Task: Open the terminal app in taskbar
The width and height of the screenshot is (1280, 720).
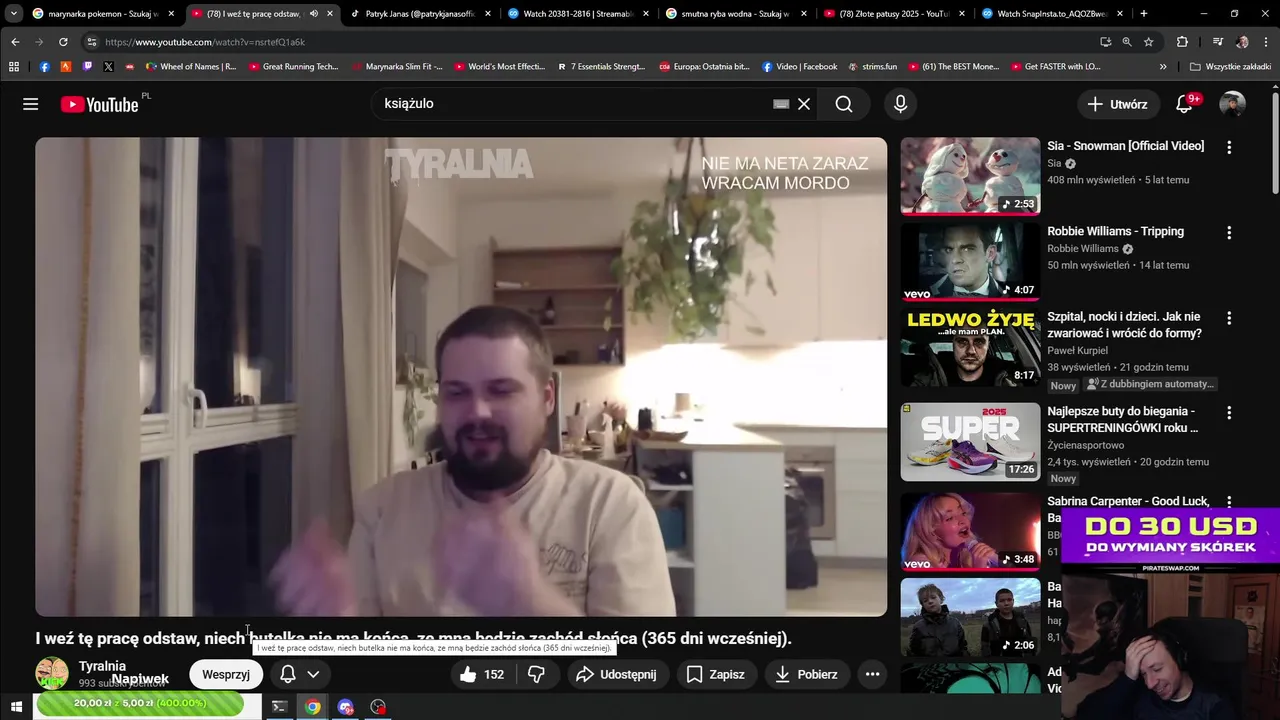Action: click(279, 707)
